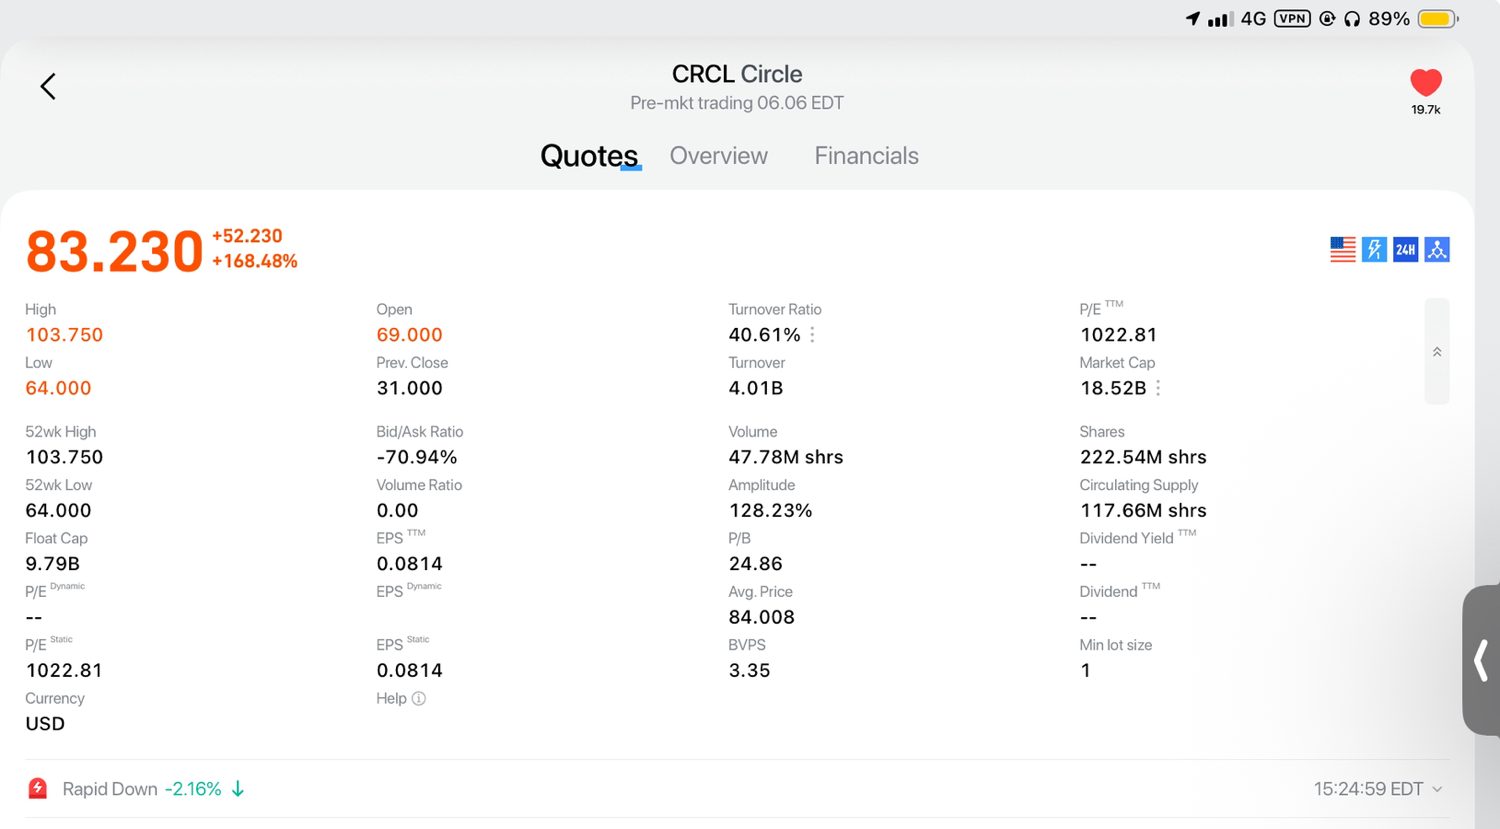Click the Rapid Down -2.16% alert text
Image resolution: width=1500 pixels, height=829 pixels.
[x=142, y=789]
